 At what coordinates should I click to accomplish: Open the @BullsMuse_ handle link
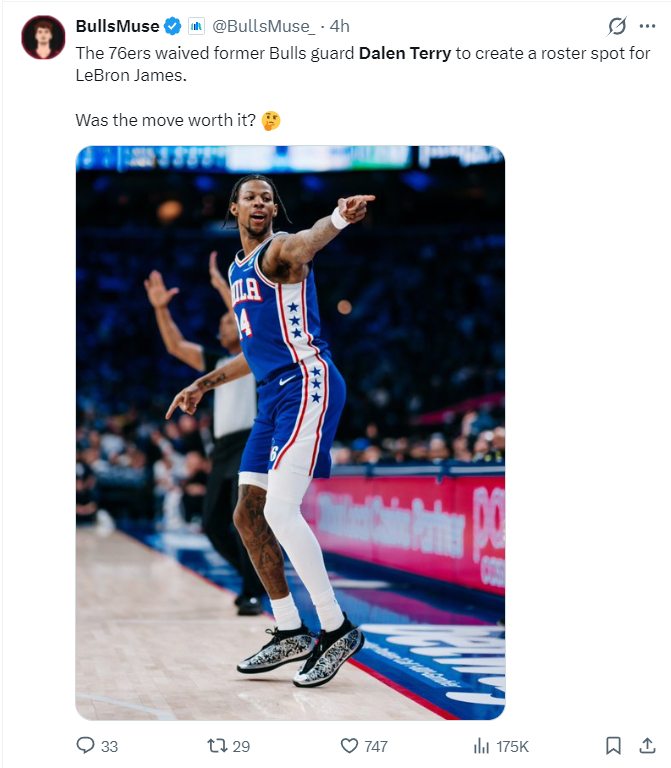click(264, 26)
